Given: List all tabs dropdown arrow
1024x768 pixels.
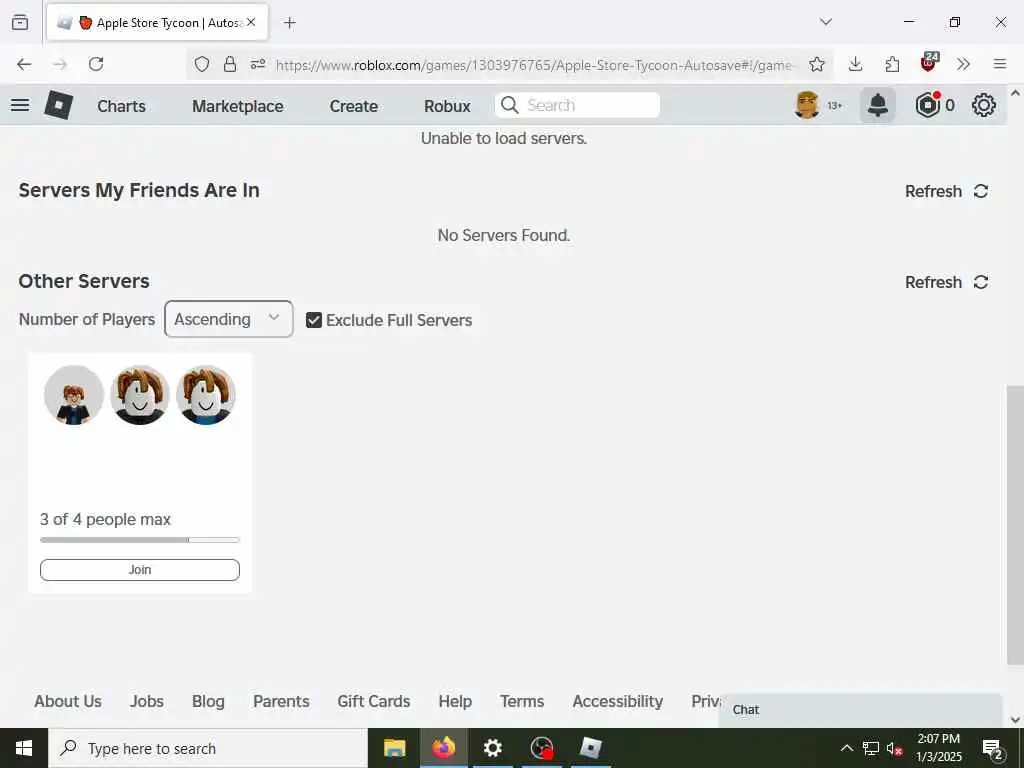Looking at the screenshot, I should point(826,22).
